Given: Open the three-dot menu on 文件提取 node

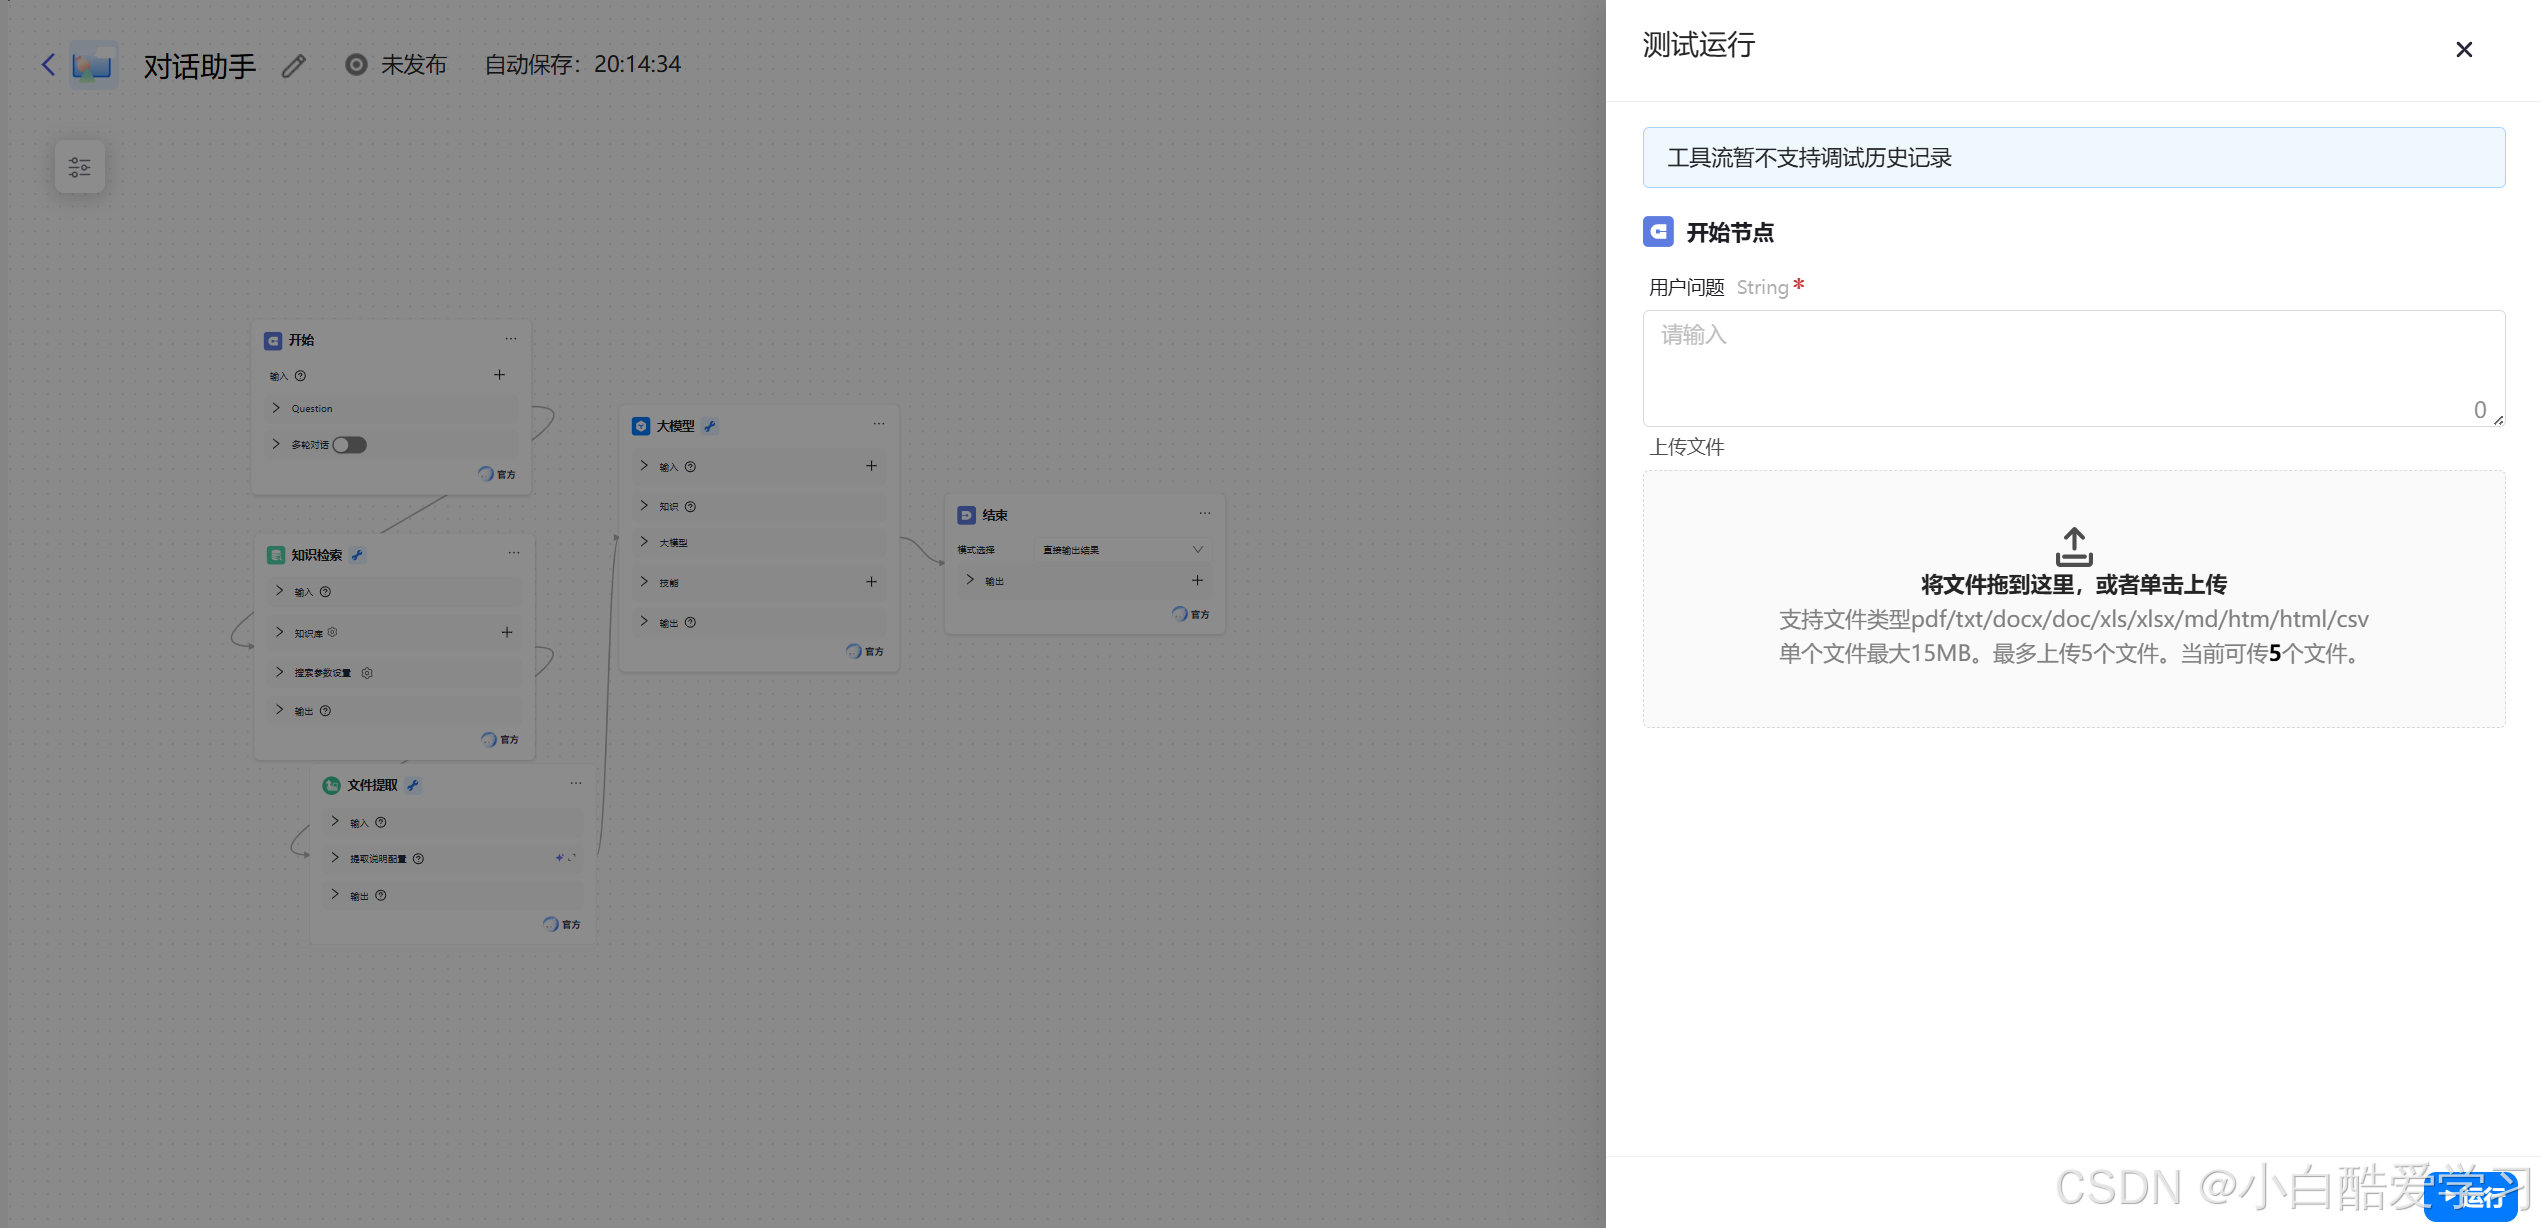Looking at the screenshot, I should [576, 783].
